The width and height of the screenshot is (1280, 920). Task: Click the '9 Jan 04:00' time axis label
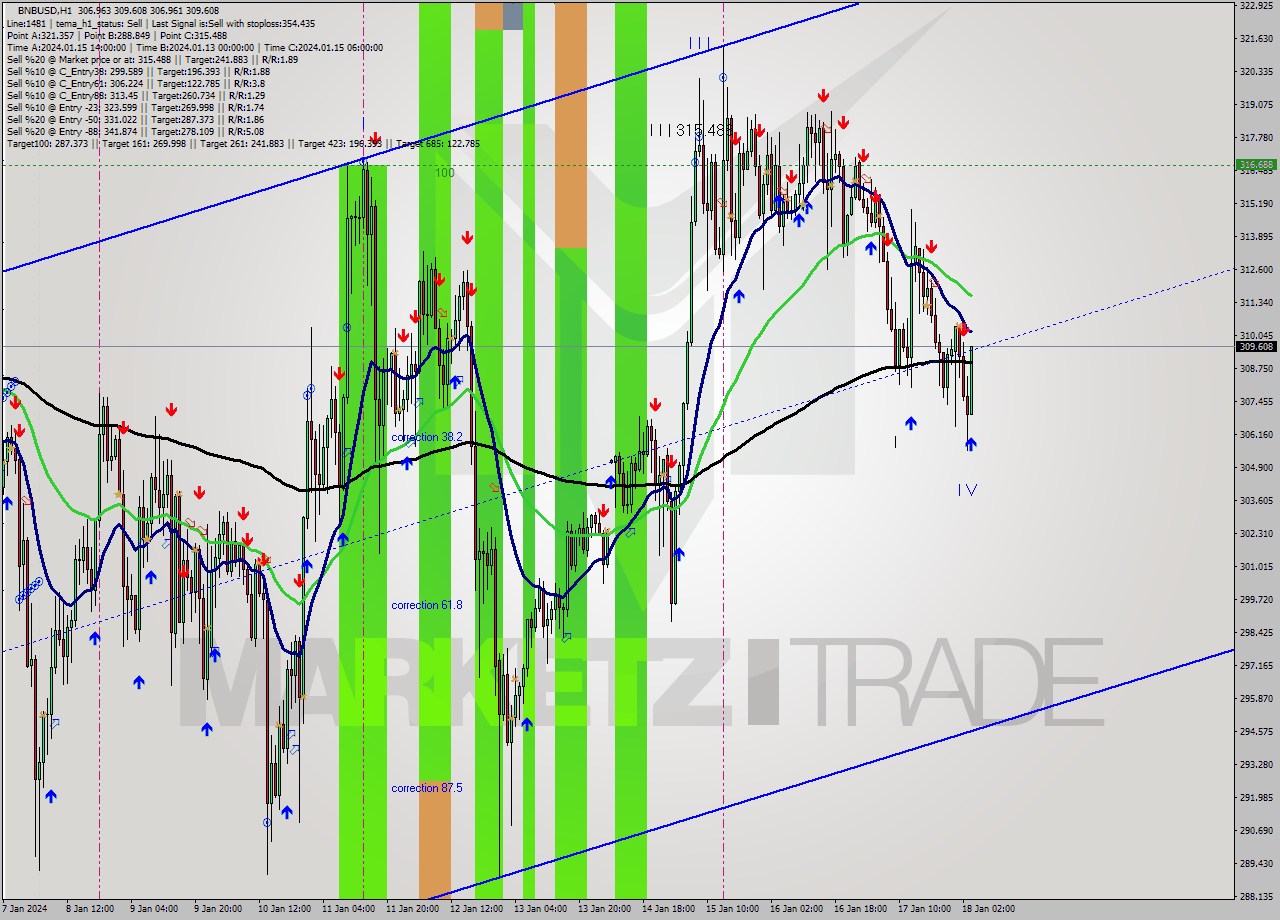coord(156,909)
